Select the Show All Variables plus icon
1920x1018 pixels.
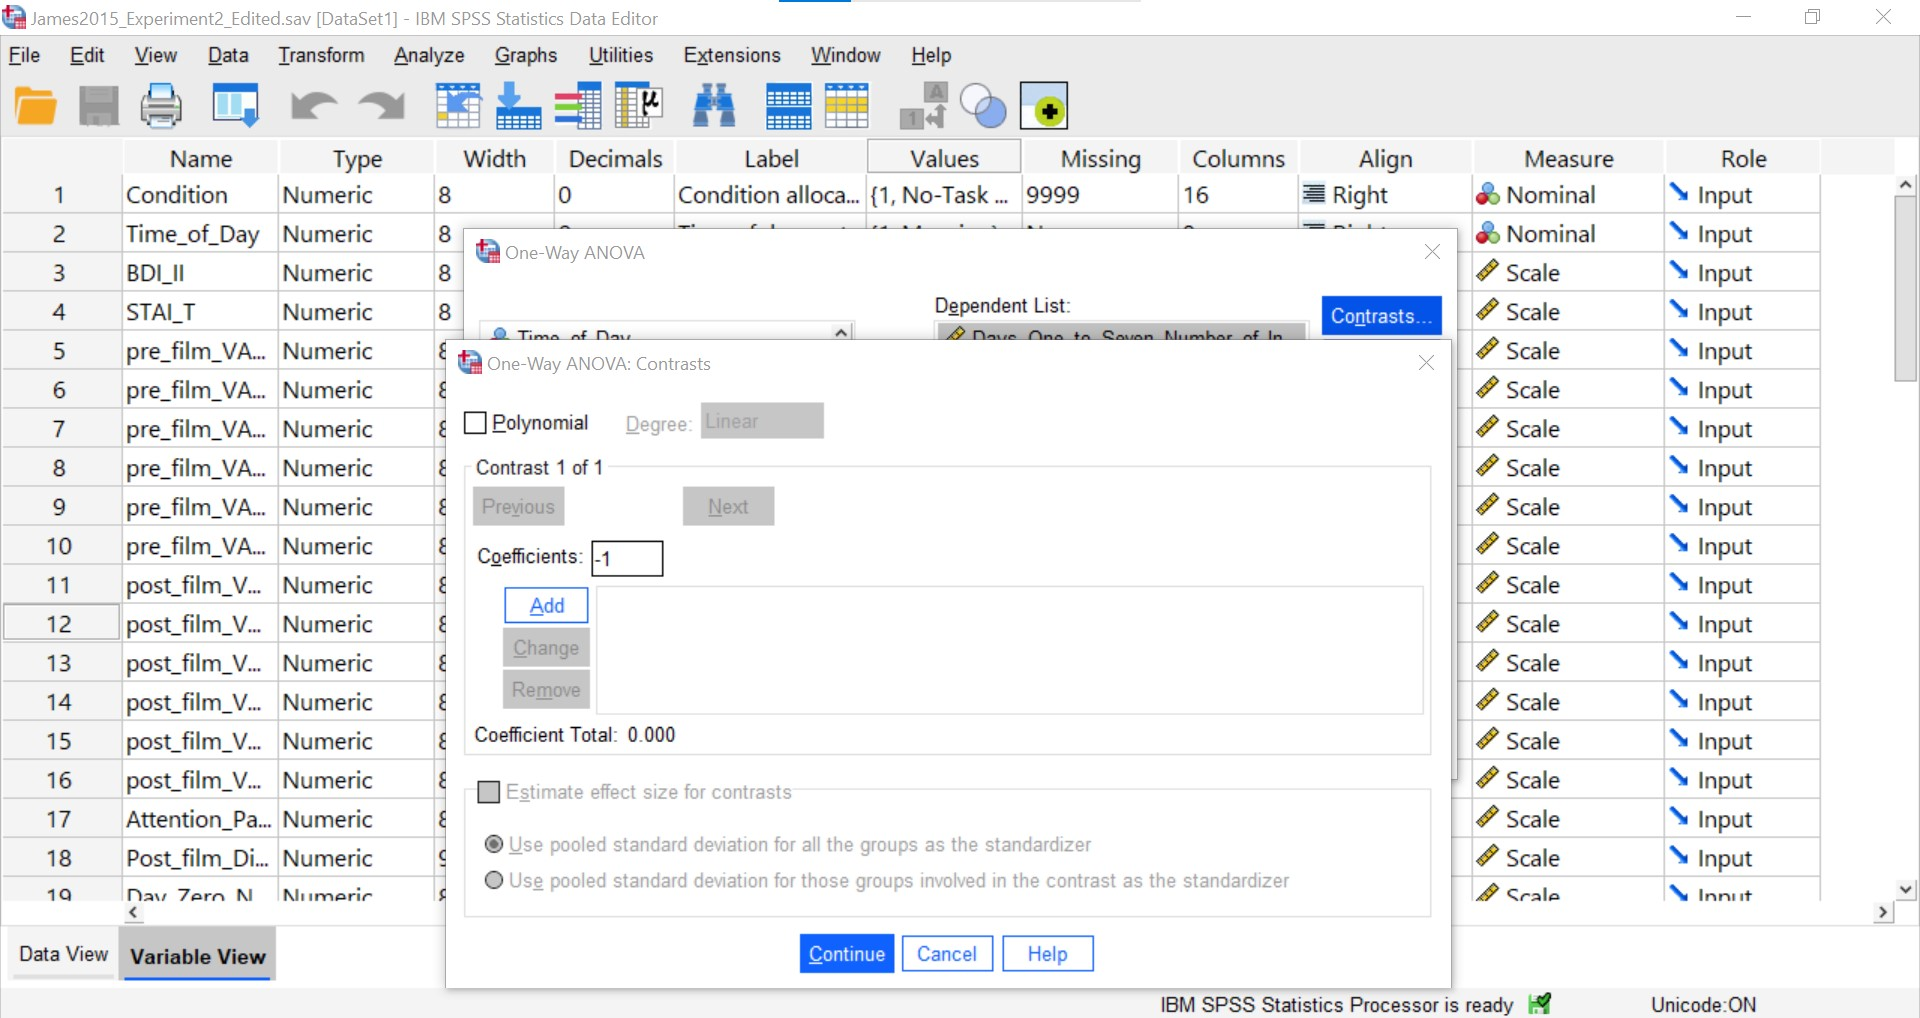(x=1044, y=106)
